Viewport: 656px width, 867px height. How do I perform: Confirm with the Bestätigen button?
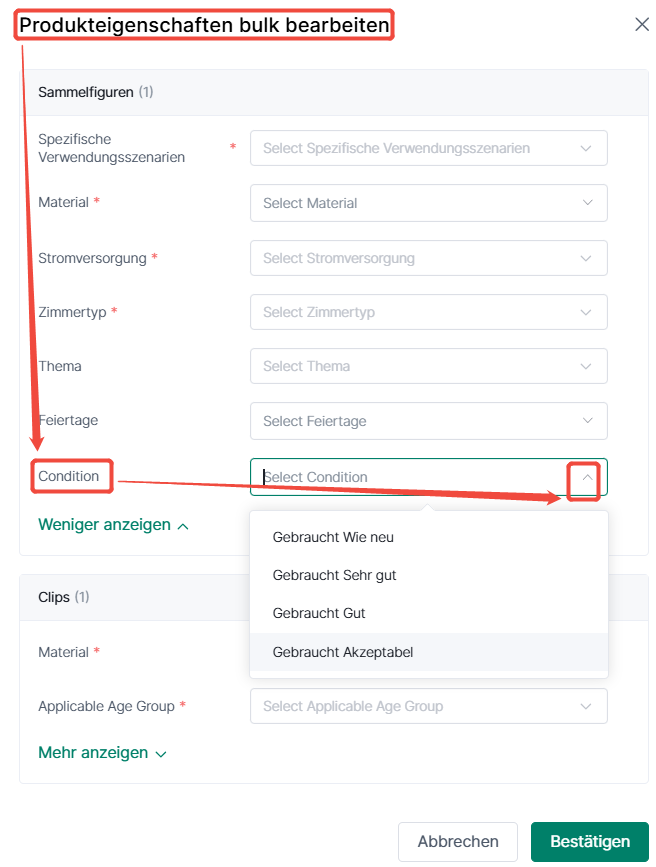(590, 842)
